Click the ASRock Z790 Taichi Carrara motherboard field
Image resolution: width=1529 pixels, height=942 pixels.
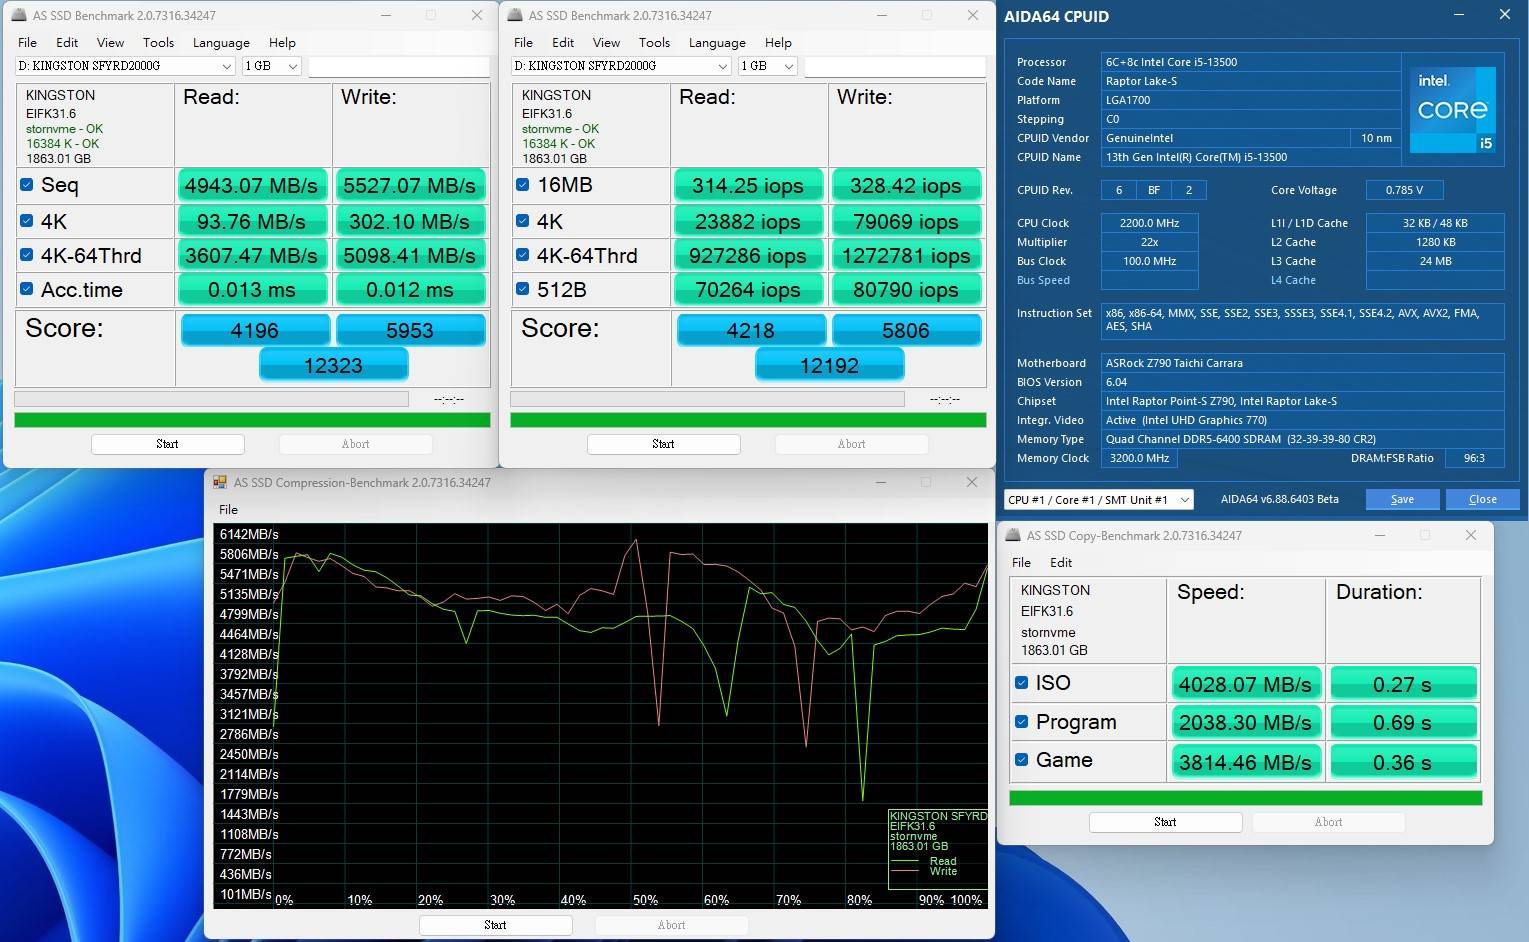coord(1303,363)
